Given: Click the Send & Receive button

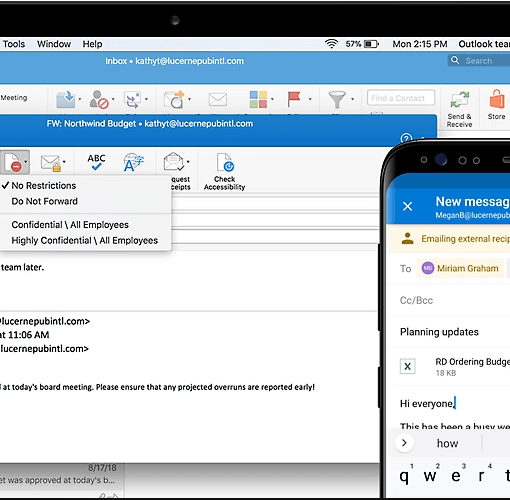Looking at the screenshot, I should [460, 110].
